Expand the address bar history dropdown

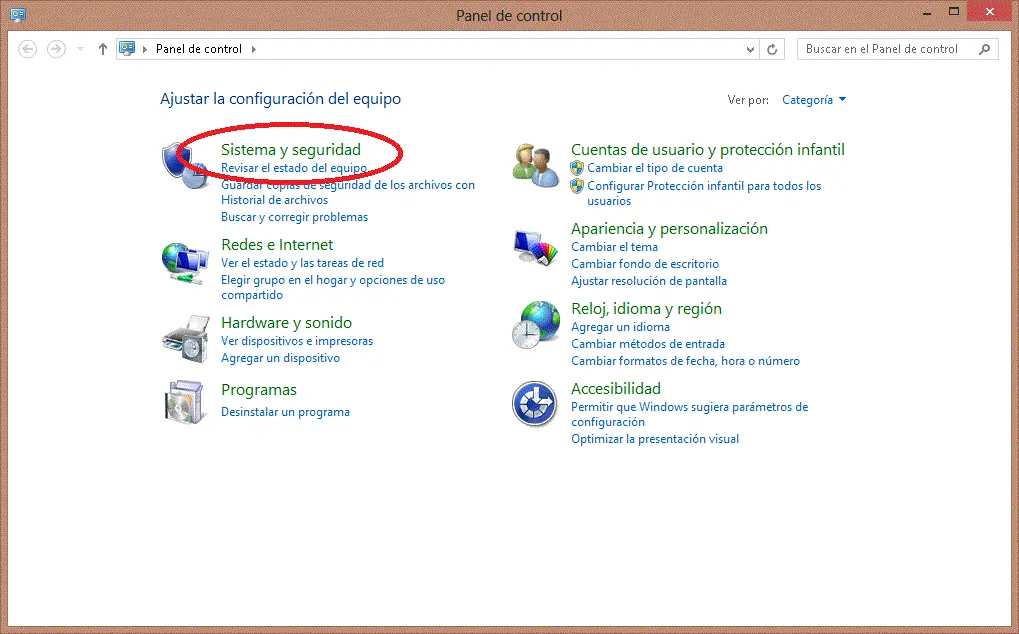751,49
